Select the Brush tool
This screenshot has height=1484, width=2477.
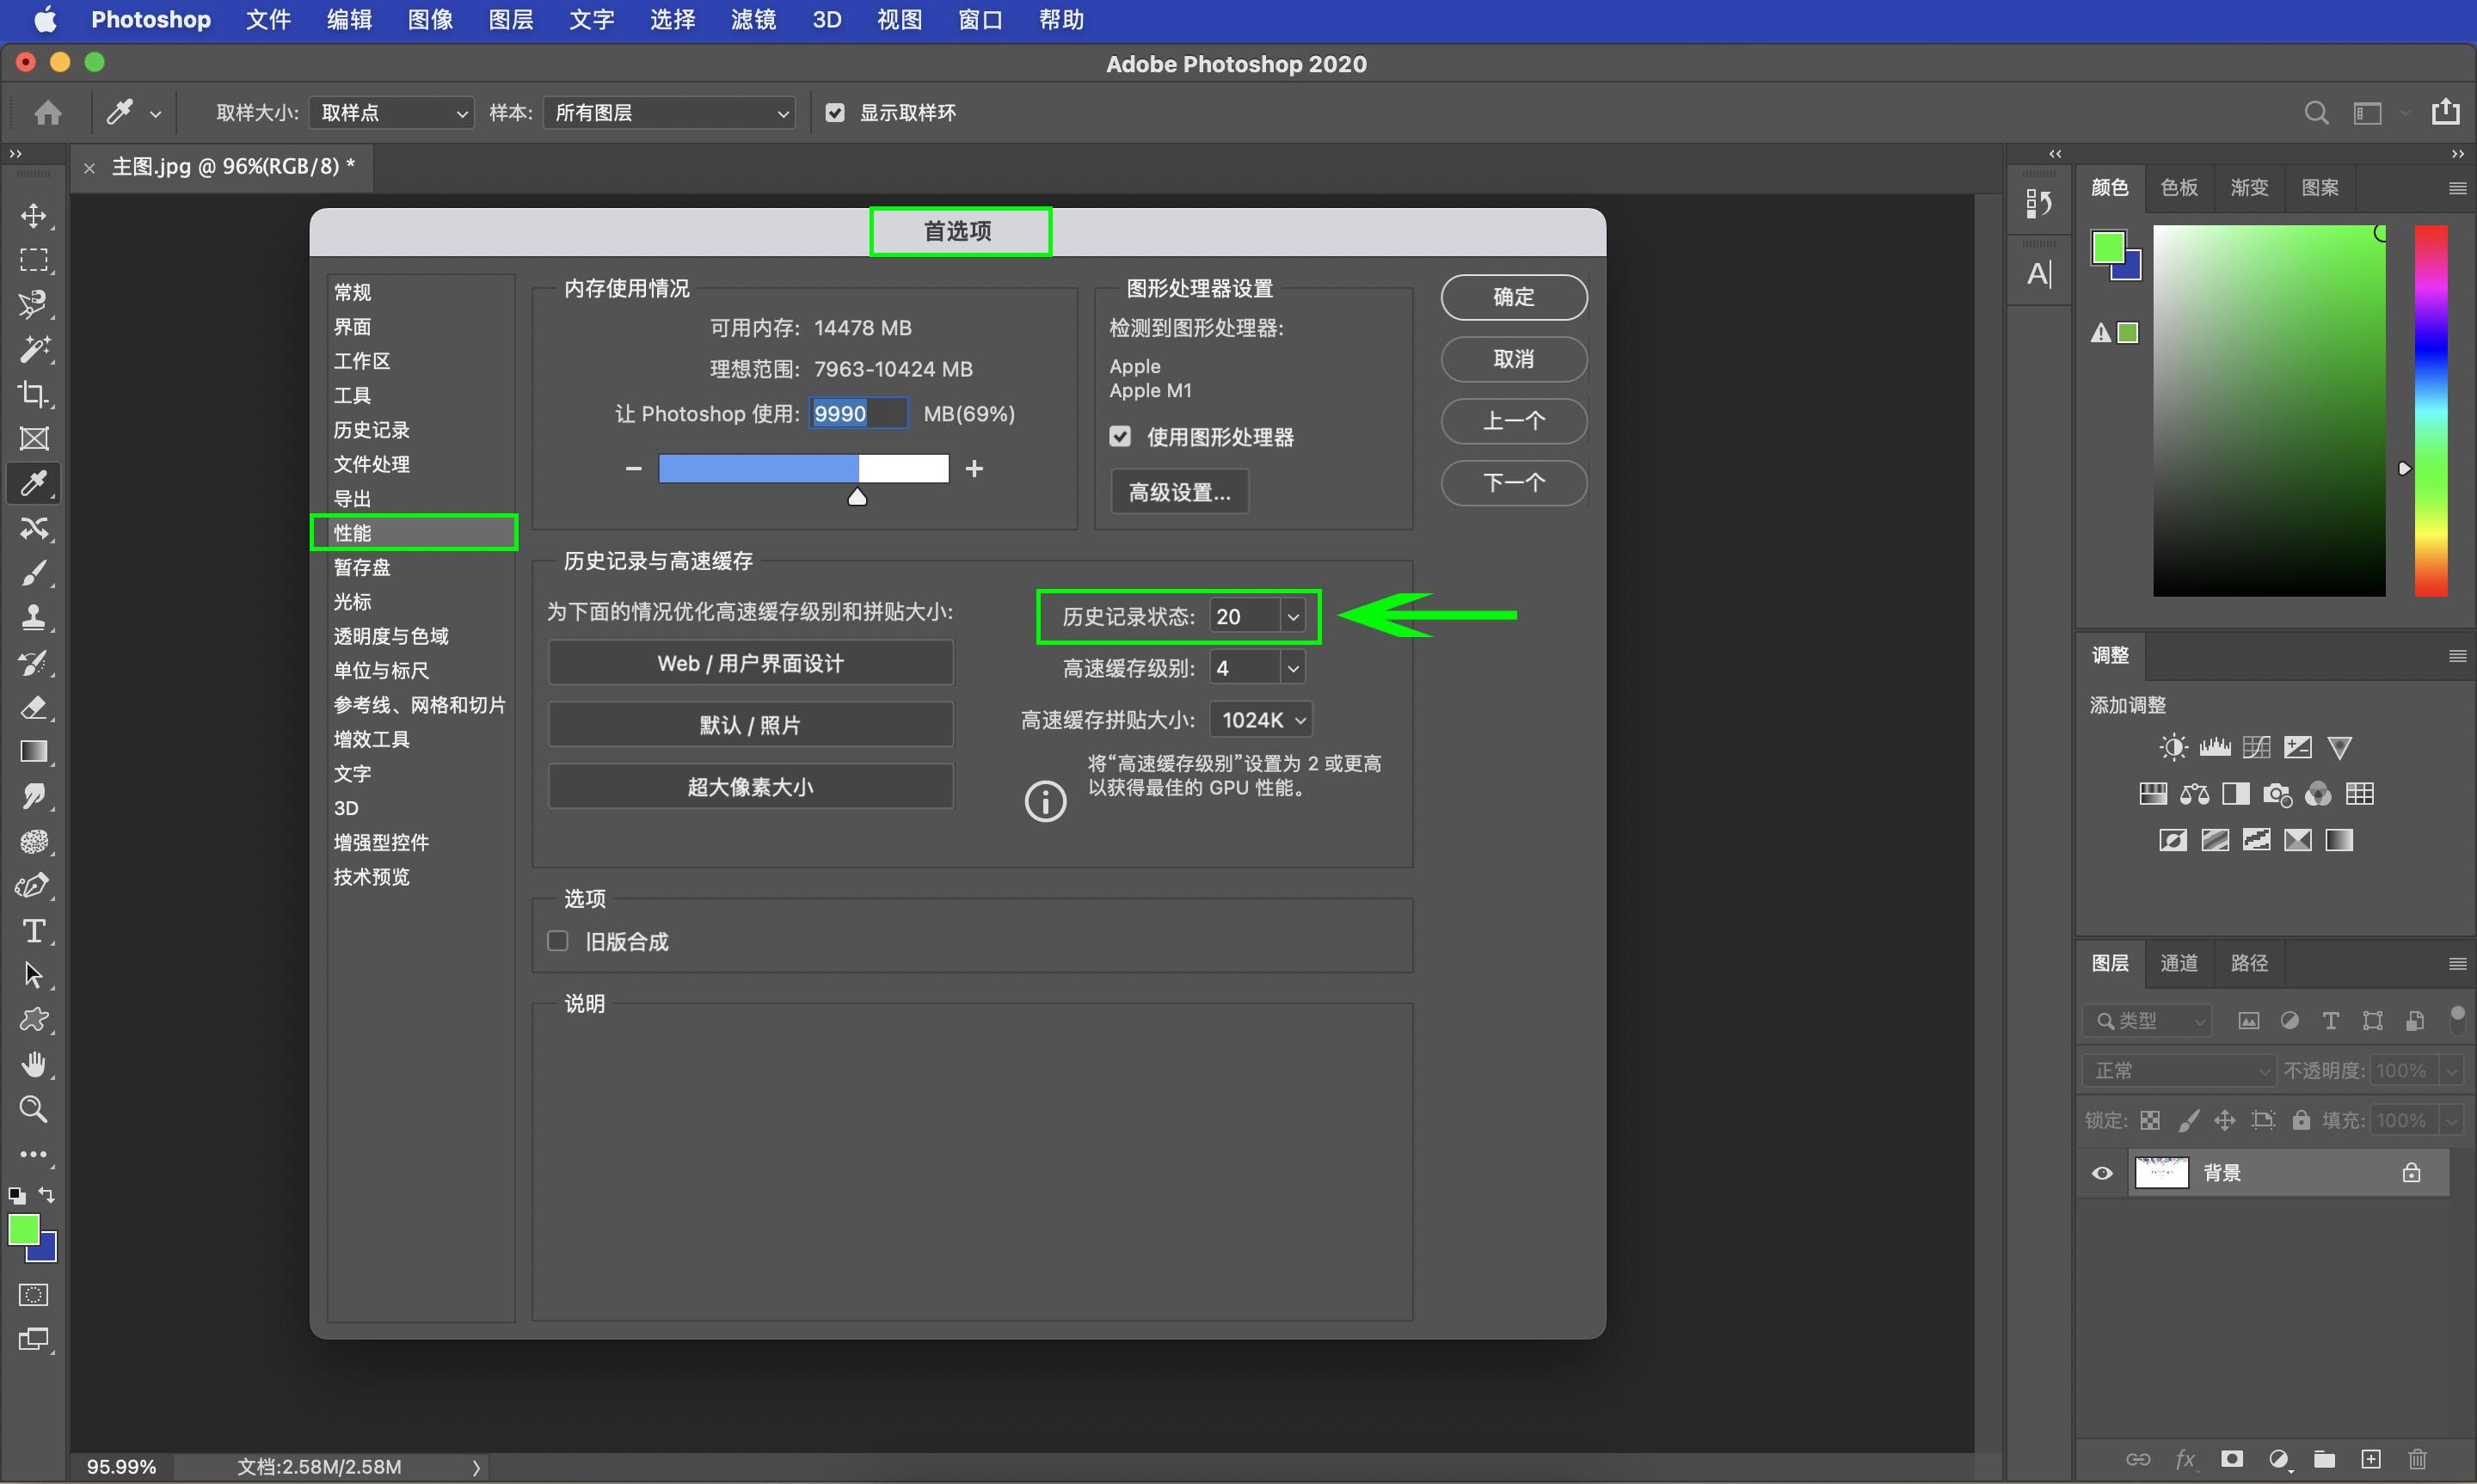tap(34, 573)
